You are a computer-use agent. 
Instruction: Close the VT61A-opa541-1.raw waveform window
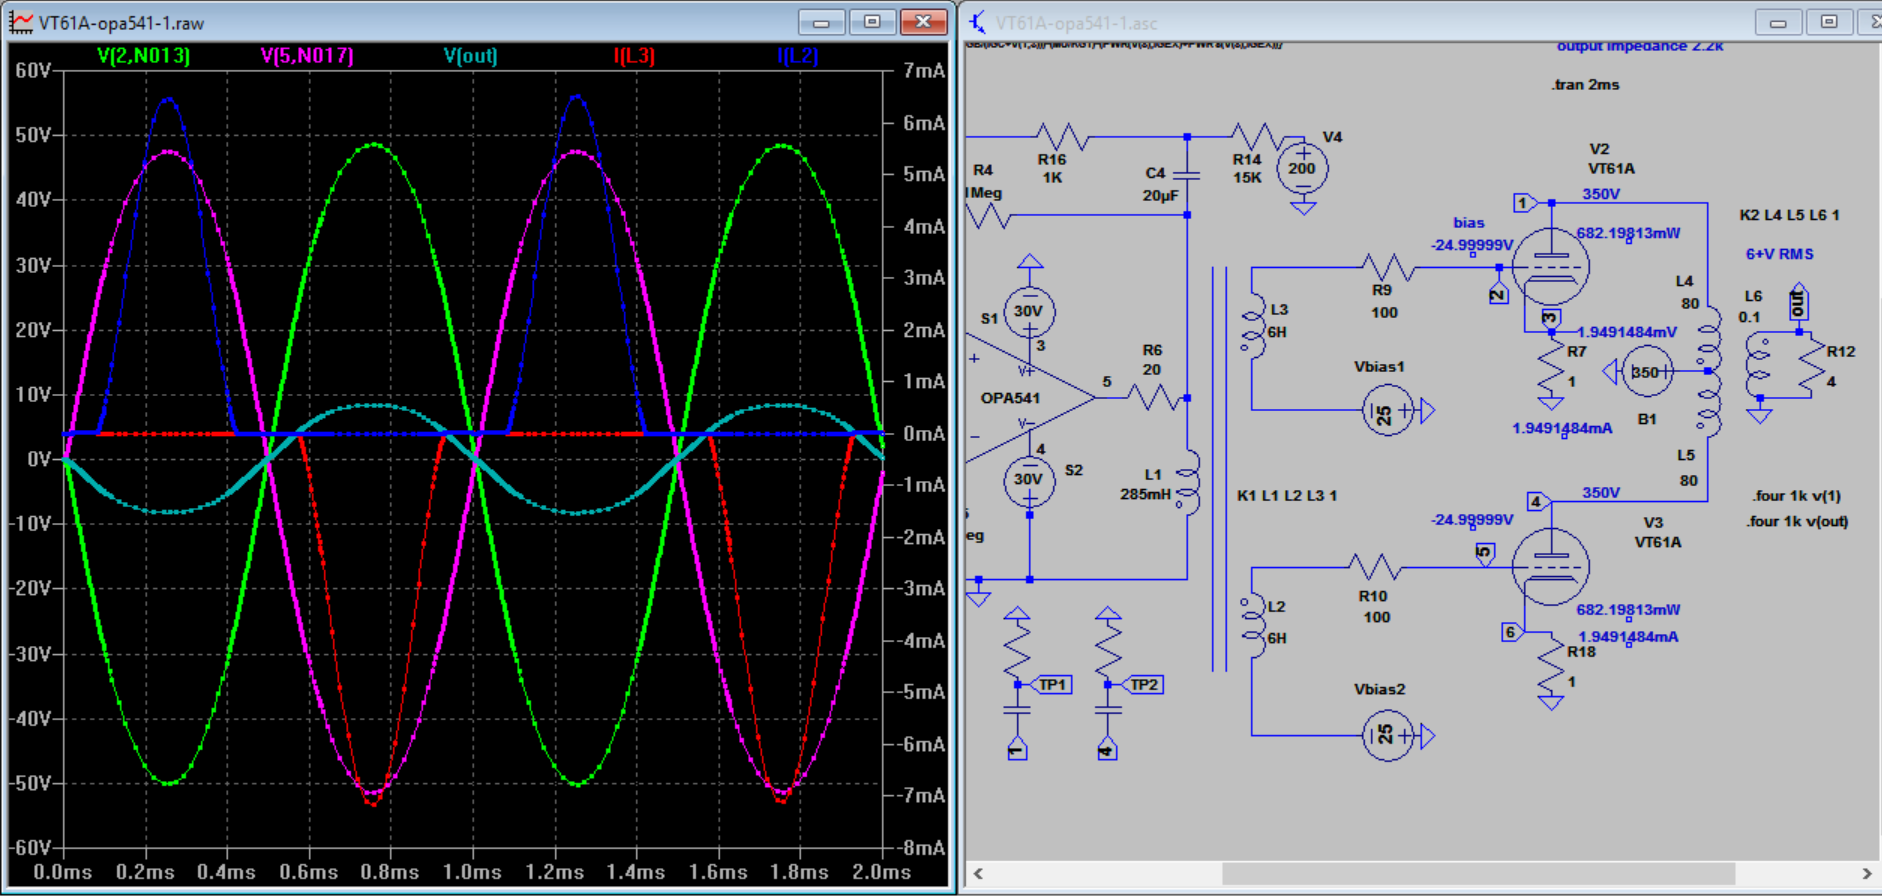pyautogui.click(x=923, y=22)
